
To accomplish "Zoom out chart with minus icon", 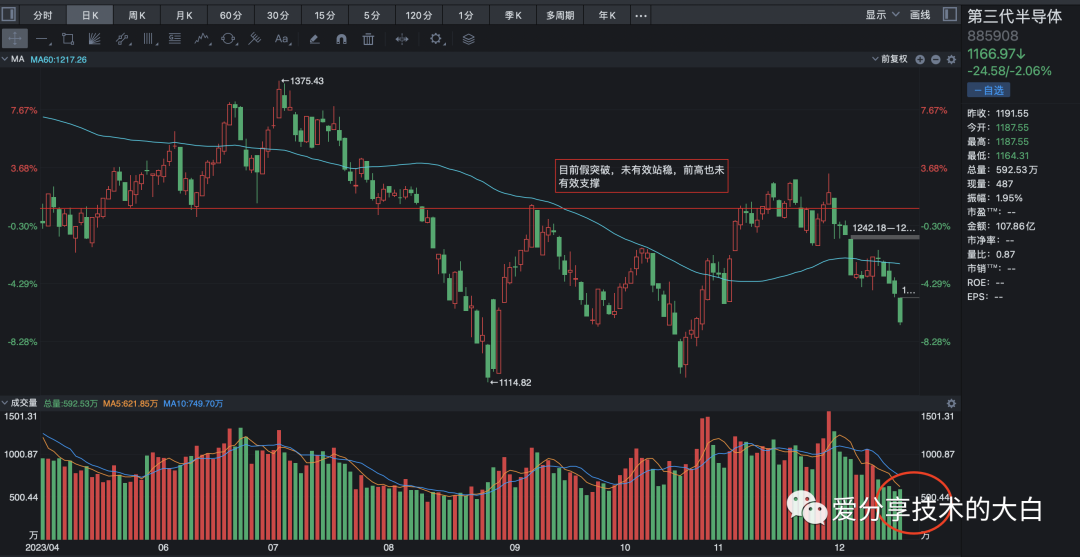I will tap(935, 60).
